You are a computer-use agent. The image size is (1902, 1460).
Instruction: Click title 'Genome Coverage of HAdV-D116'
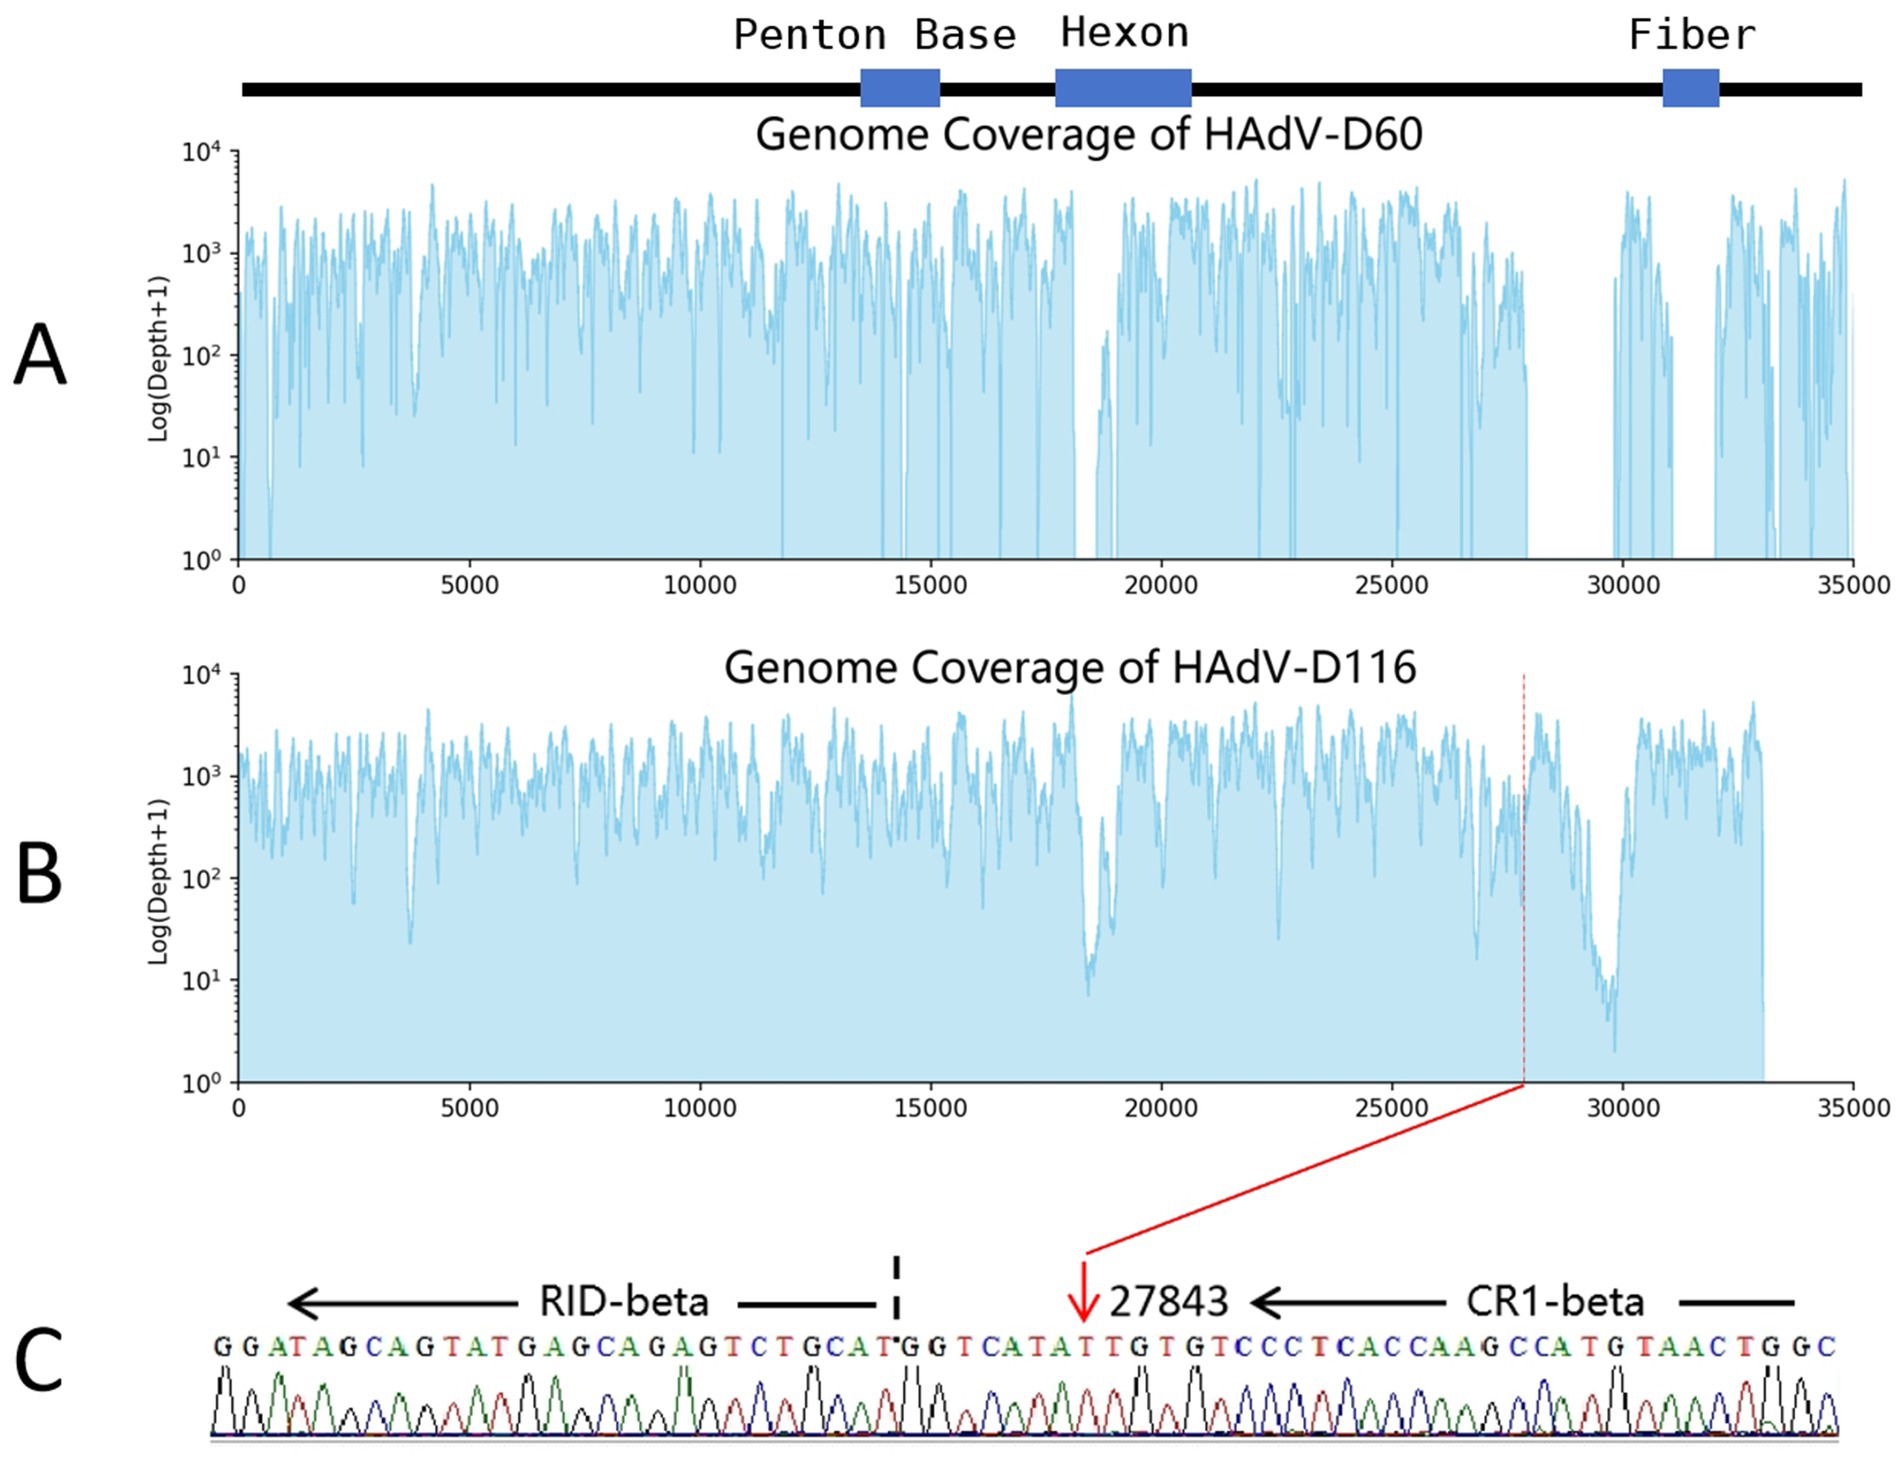click(1070, 667)
